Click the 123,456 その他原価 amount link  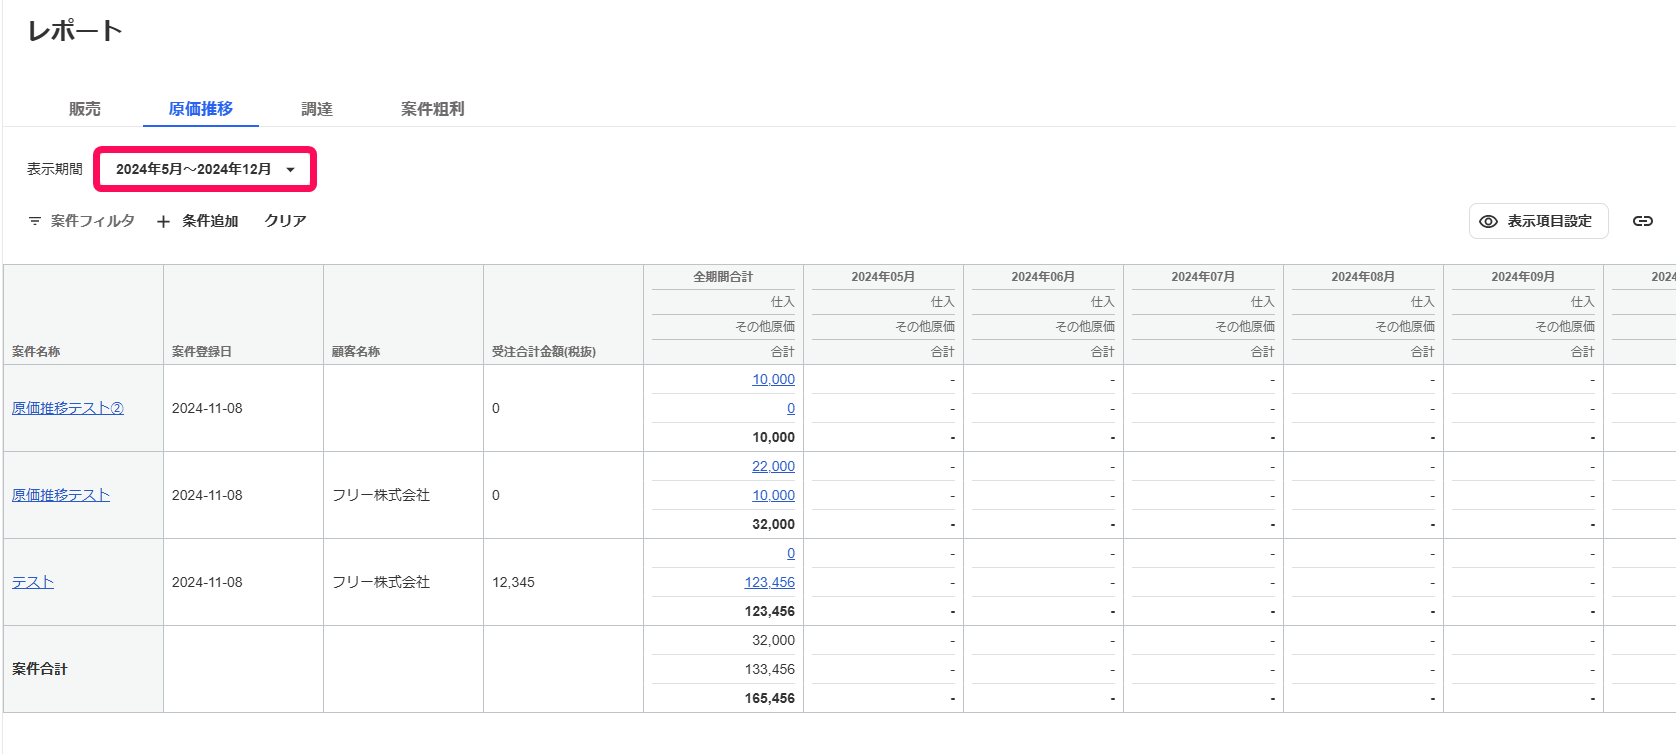[769, 582]
